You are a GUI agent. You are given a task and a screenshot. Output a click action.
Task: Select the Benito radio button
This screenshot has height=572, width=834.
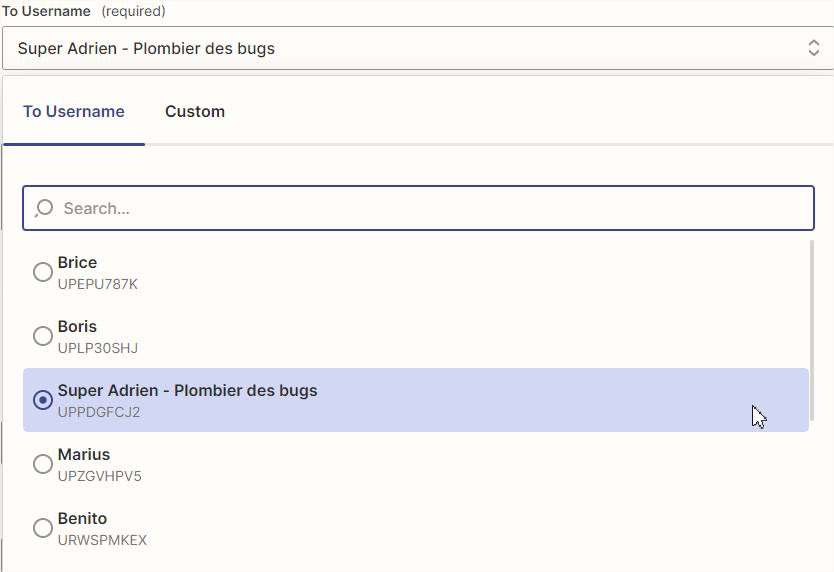coord(43,528)
